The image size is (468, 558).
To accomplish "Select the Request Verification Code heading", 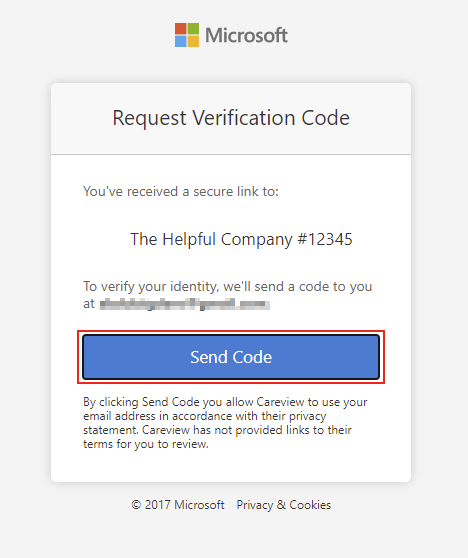I will click(231, 118).
